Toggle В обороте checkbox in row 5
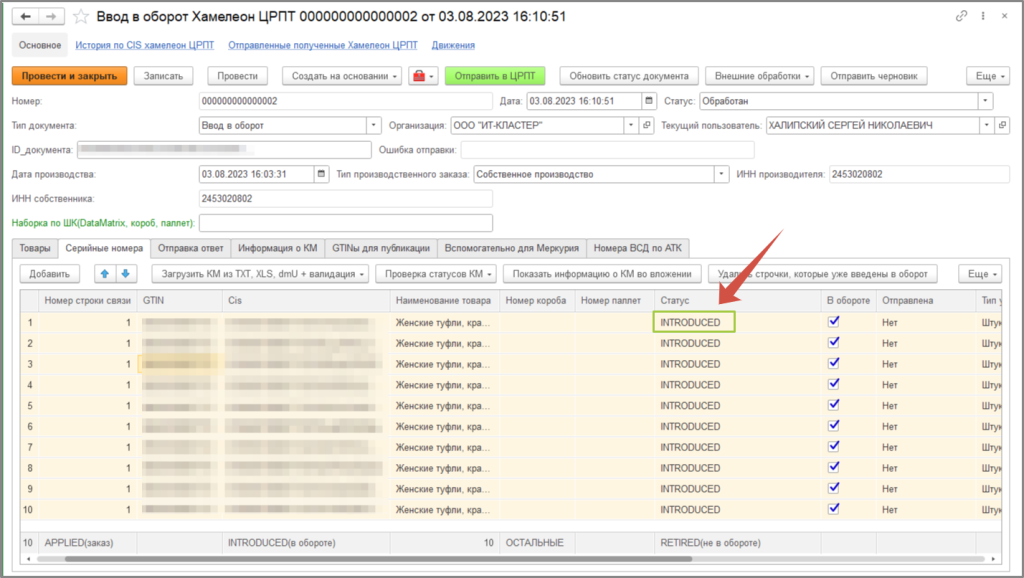Screen dimensions: 1024x578 point(833,405)
